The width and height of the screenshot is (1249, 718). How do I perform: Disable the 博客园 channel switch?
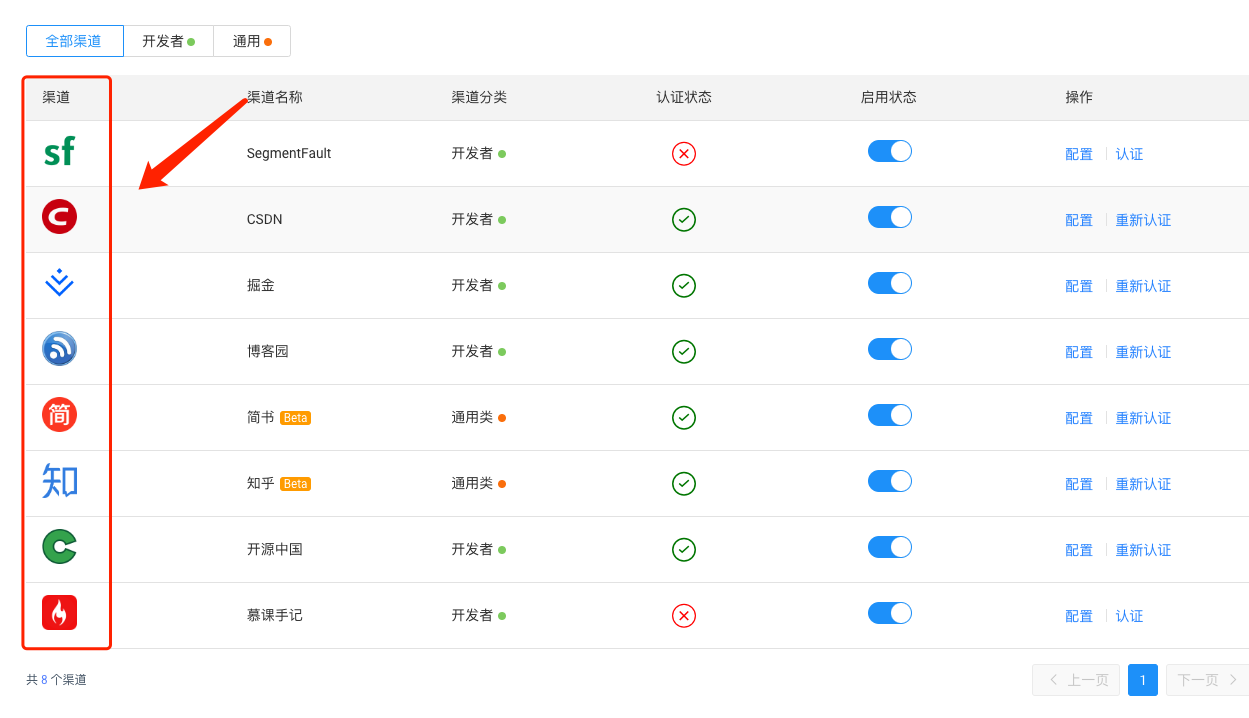(890, 349)
